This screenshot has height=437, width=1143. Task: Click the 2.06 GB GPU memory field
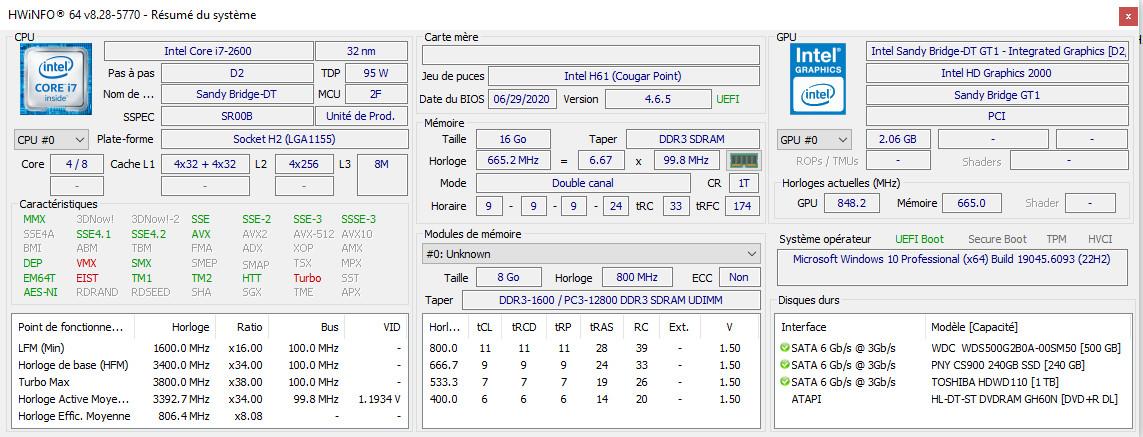[x=898, y=139]
